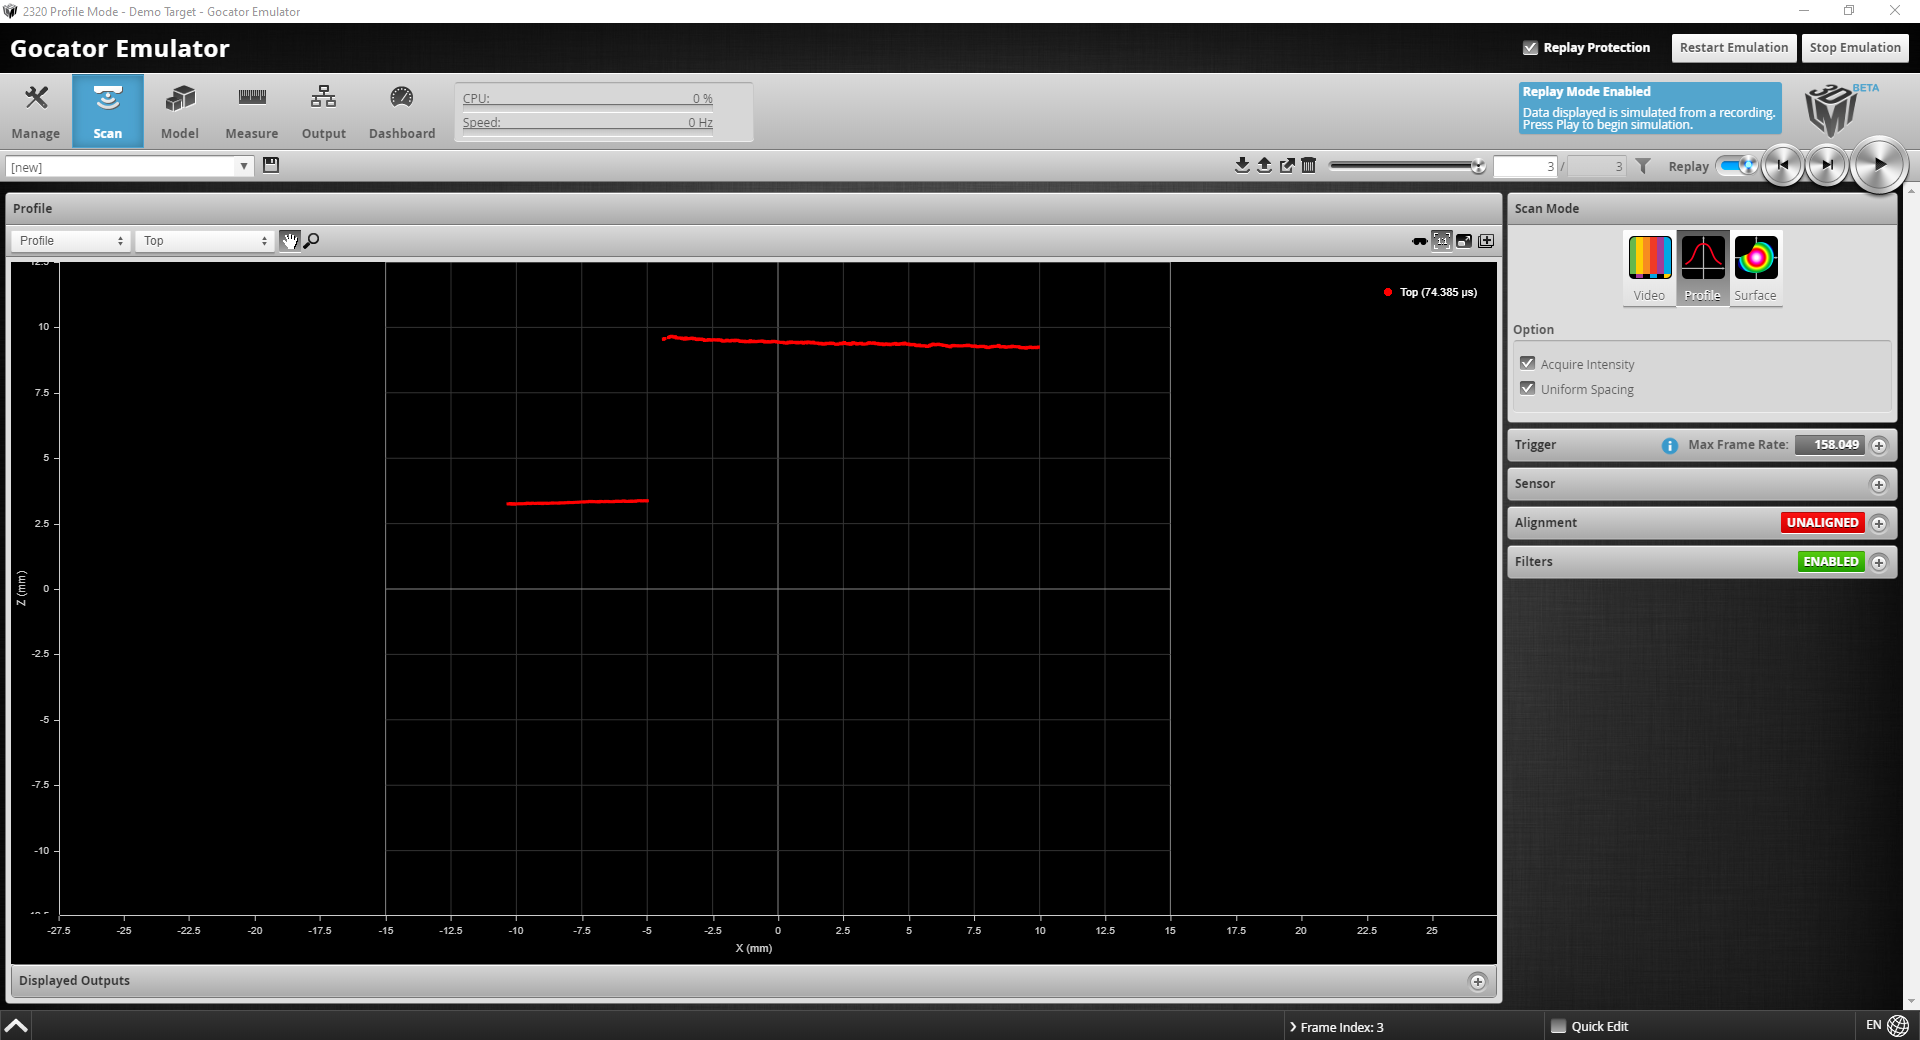
Task: Expand the Displayed Outputs section
Action: 1477,981
